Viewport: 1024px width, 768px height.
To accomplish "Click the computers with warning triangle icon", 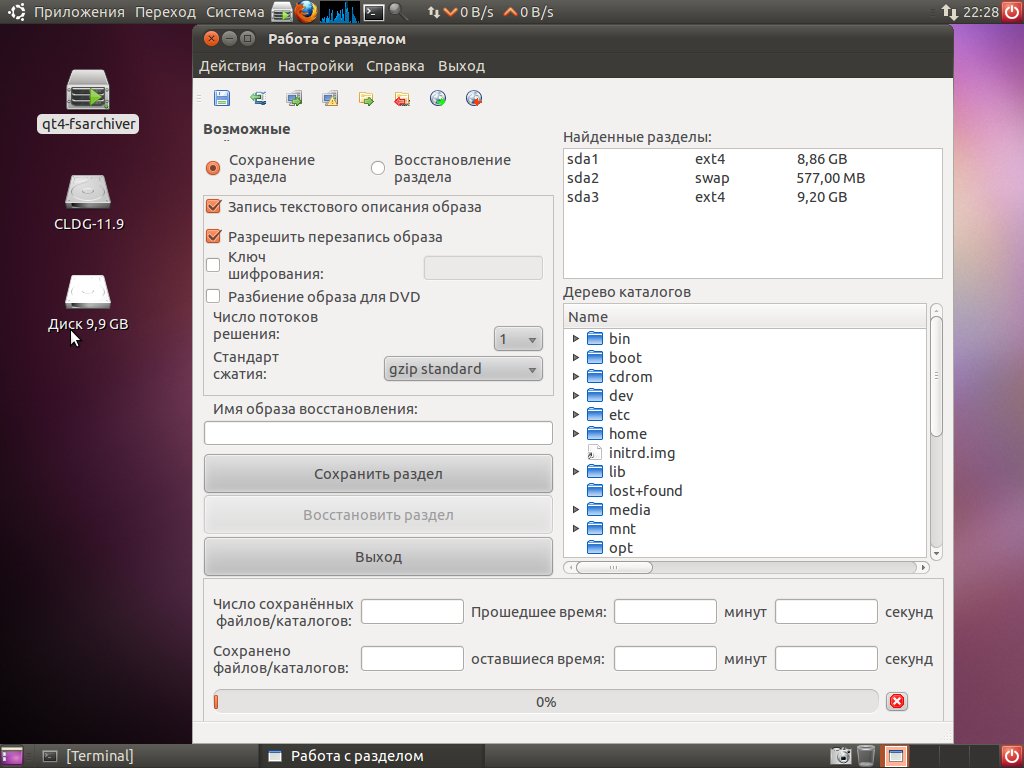I will click(x=330, y=99).
